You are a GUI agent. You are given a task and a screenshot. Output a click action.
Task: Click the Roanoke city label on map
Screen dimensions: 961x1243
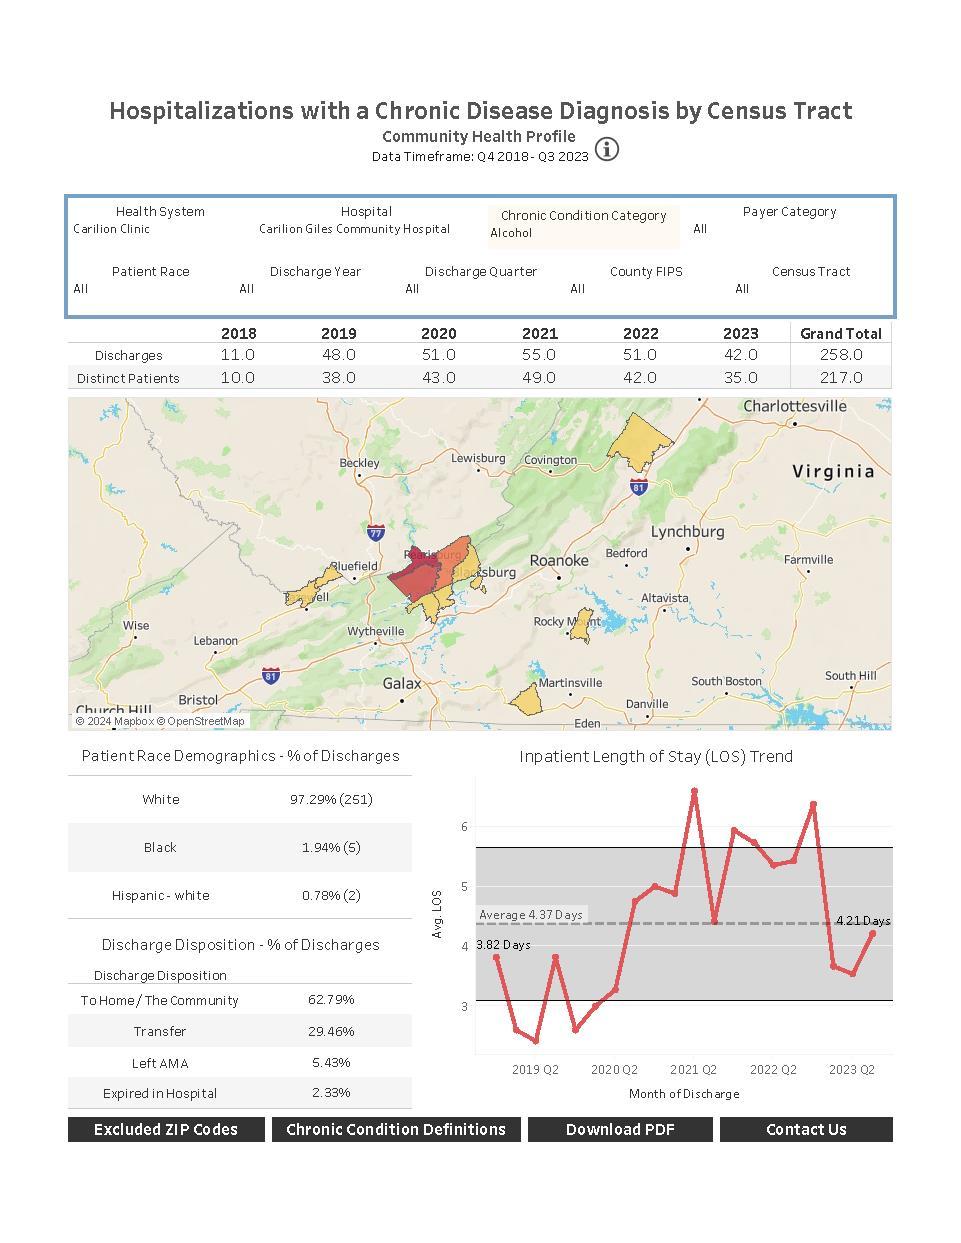[x=559, y=561]
